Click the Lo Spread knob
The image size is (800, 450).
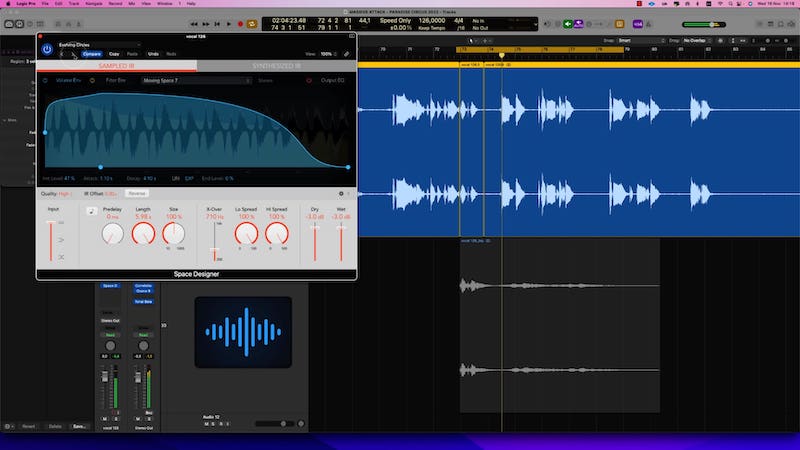pyautogui.click(x=246, y=234)
